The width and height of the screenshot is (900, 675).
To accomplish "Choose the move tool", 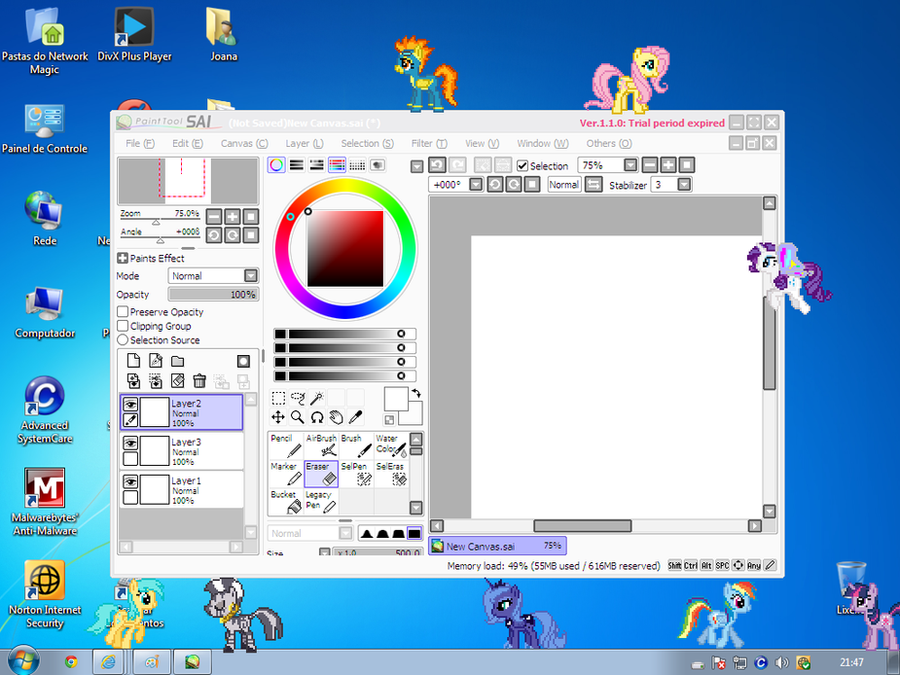I will pyautogui.click(x=278, y=417).
